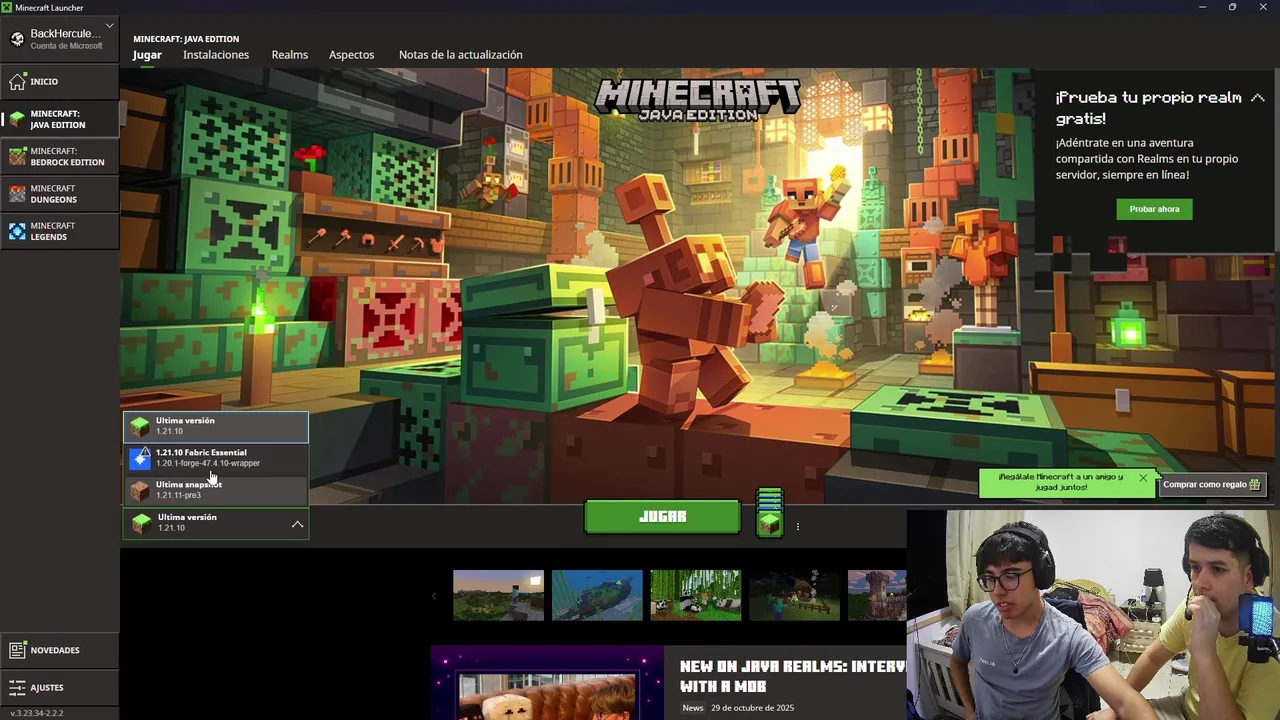The image size is (1280, 720).
Task: Click the Inicio home icon
Action: tap(17, 81)
